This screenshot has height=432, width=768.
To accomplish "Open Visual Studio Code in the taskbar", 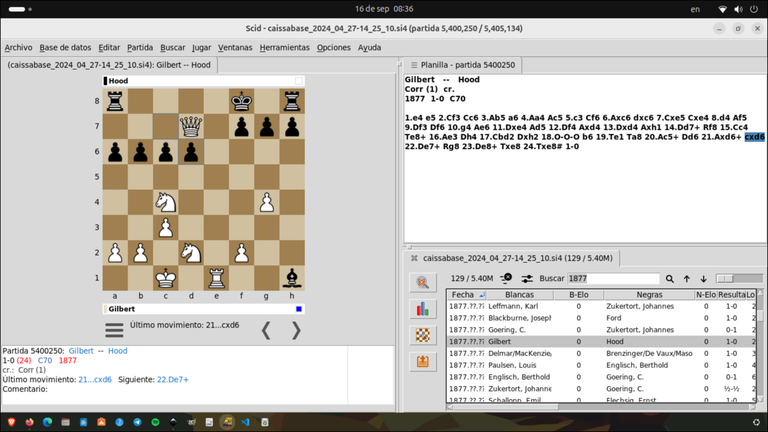I will tap(245, 422).
